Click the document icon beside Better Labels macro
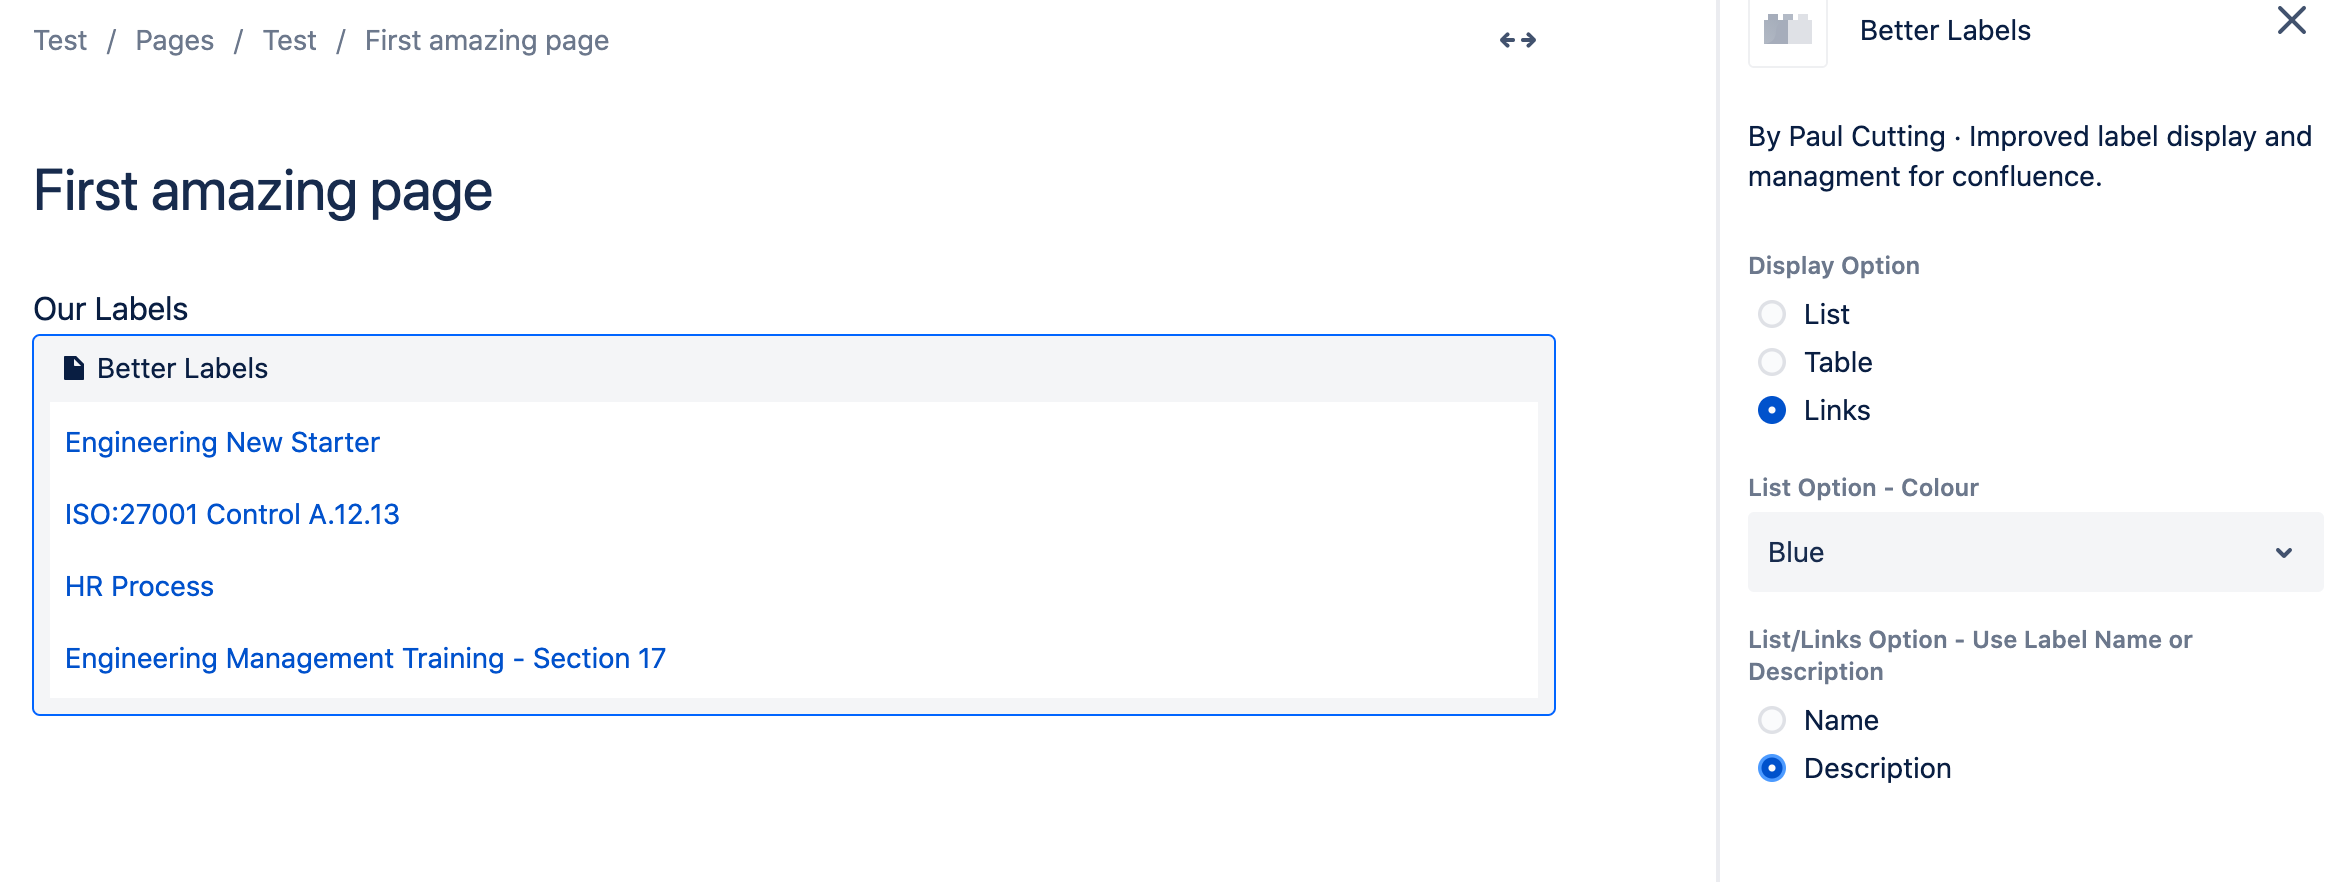Image resolution: width=2336 pixels, height=882 pixels. pyautogui.click(x=74, y=368)
